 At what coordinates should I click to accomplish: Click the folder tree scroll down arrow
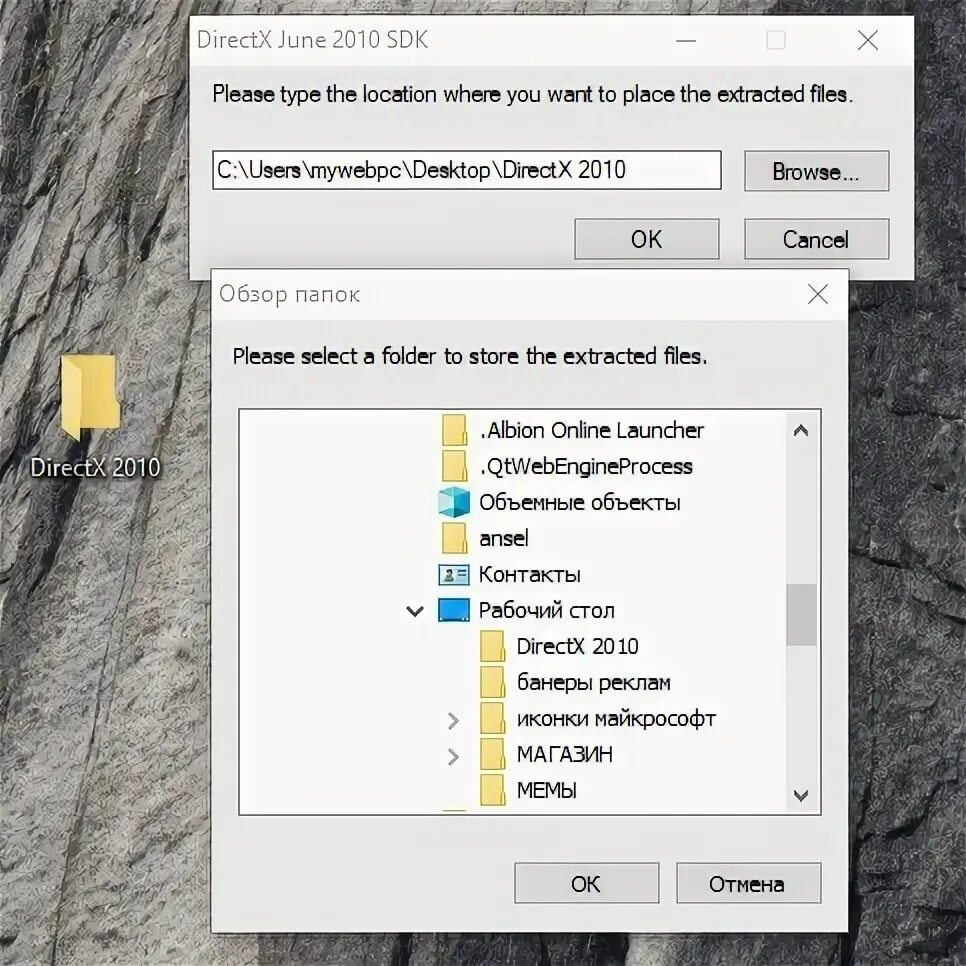point(801,795)
